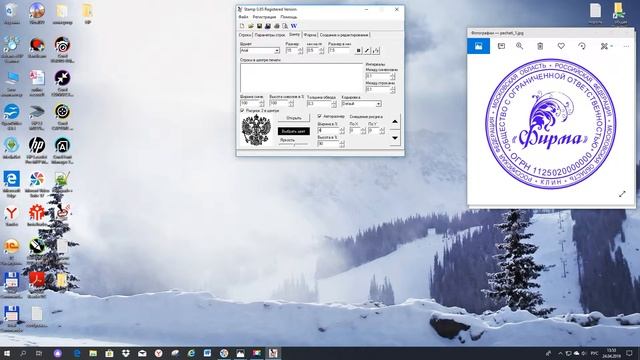Viewport: 640px width, 360px height.
Task: Click the Яркость brightness slider
Action: (293, 144)
